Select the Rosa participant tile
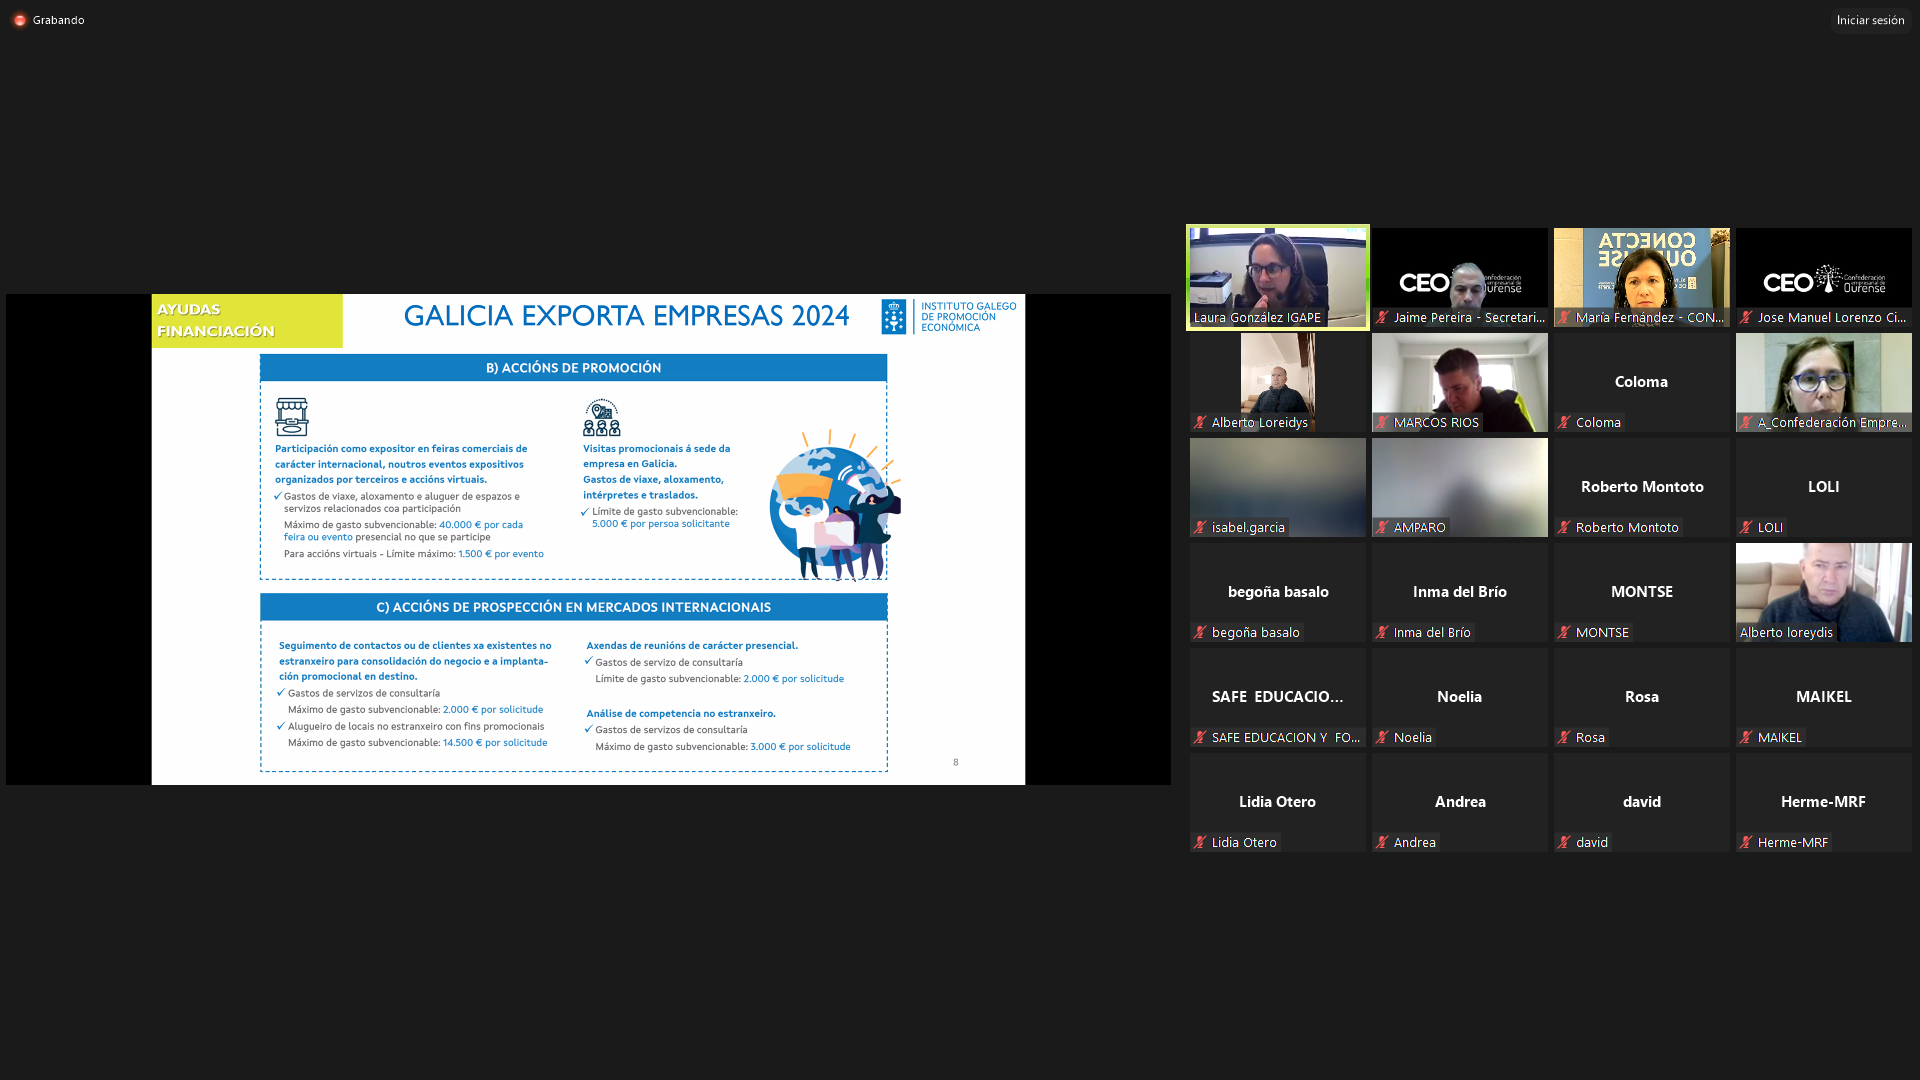This screenshot has height=1080, width=1920. click(x=1641, y=697)
